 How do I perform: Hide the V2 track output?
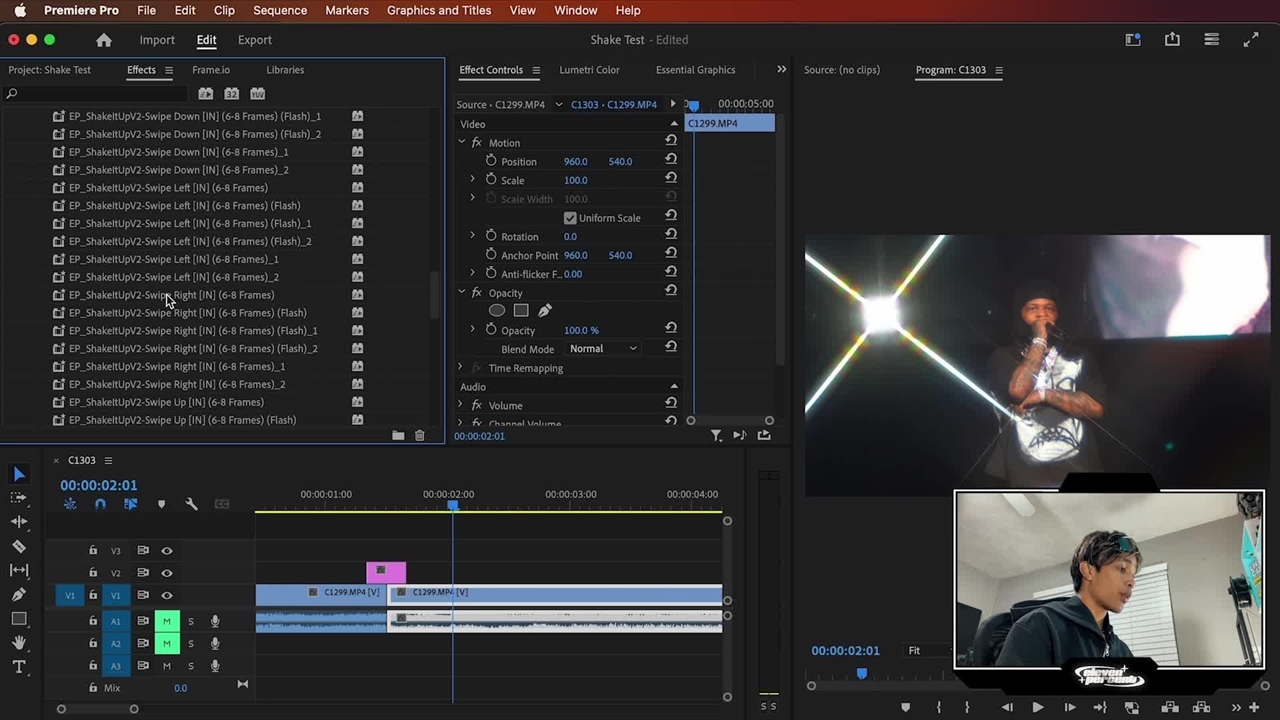pos(167,573)
